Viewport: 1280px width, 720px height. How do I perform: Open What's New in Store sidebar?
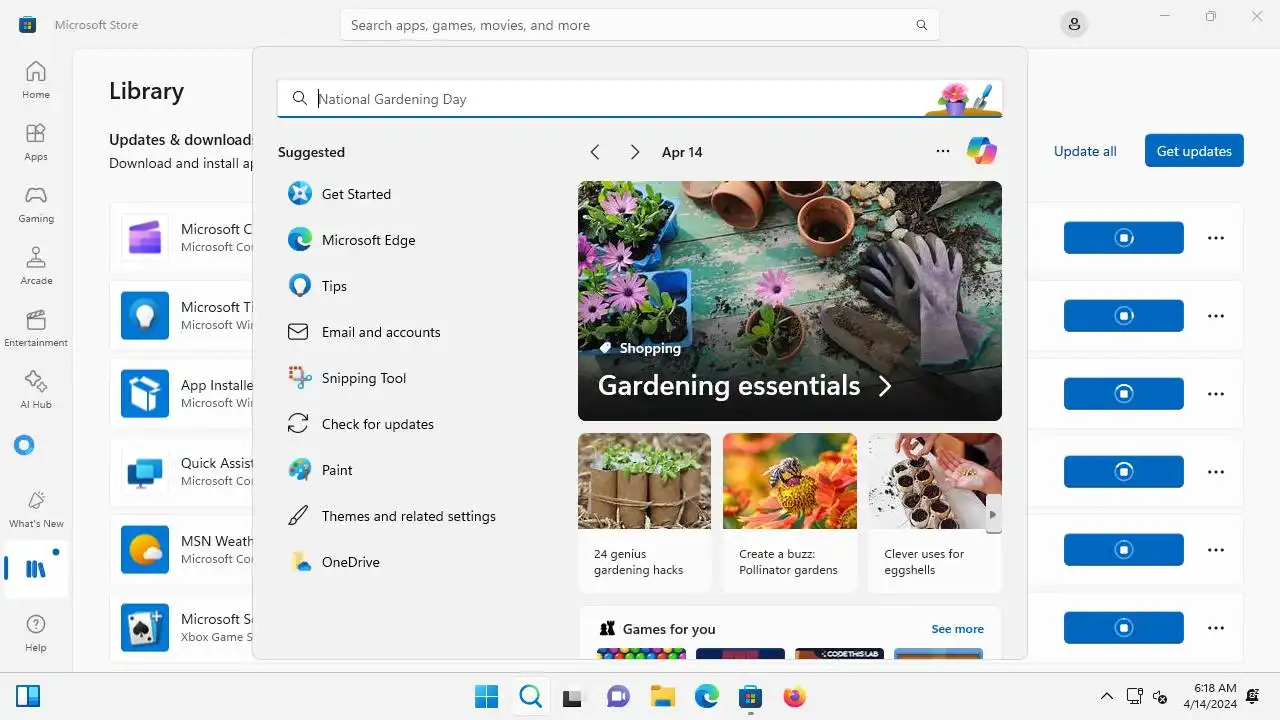[36, 509]
